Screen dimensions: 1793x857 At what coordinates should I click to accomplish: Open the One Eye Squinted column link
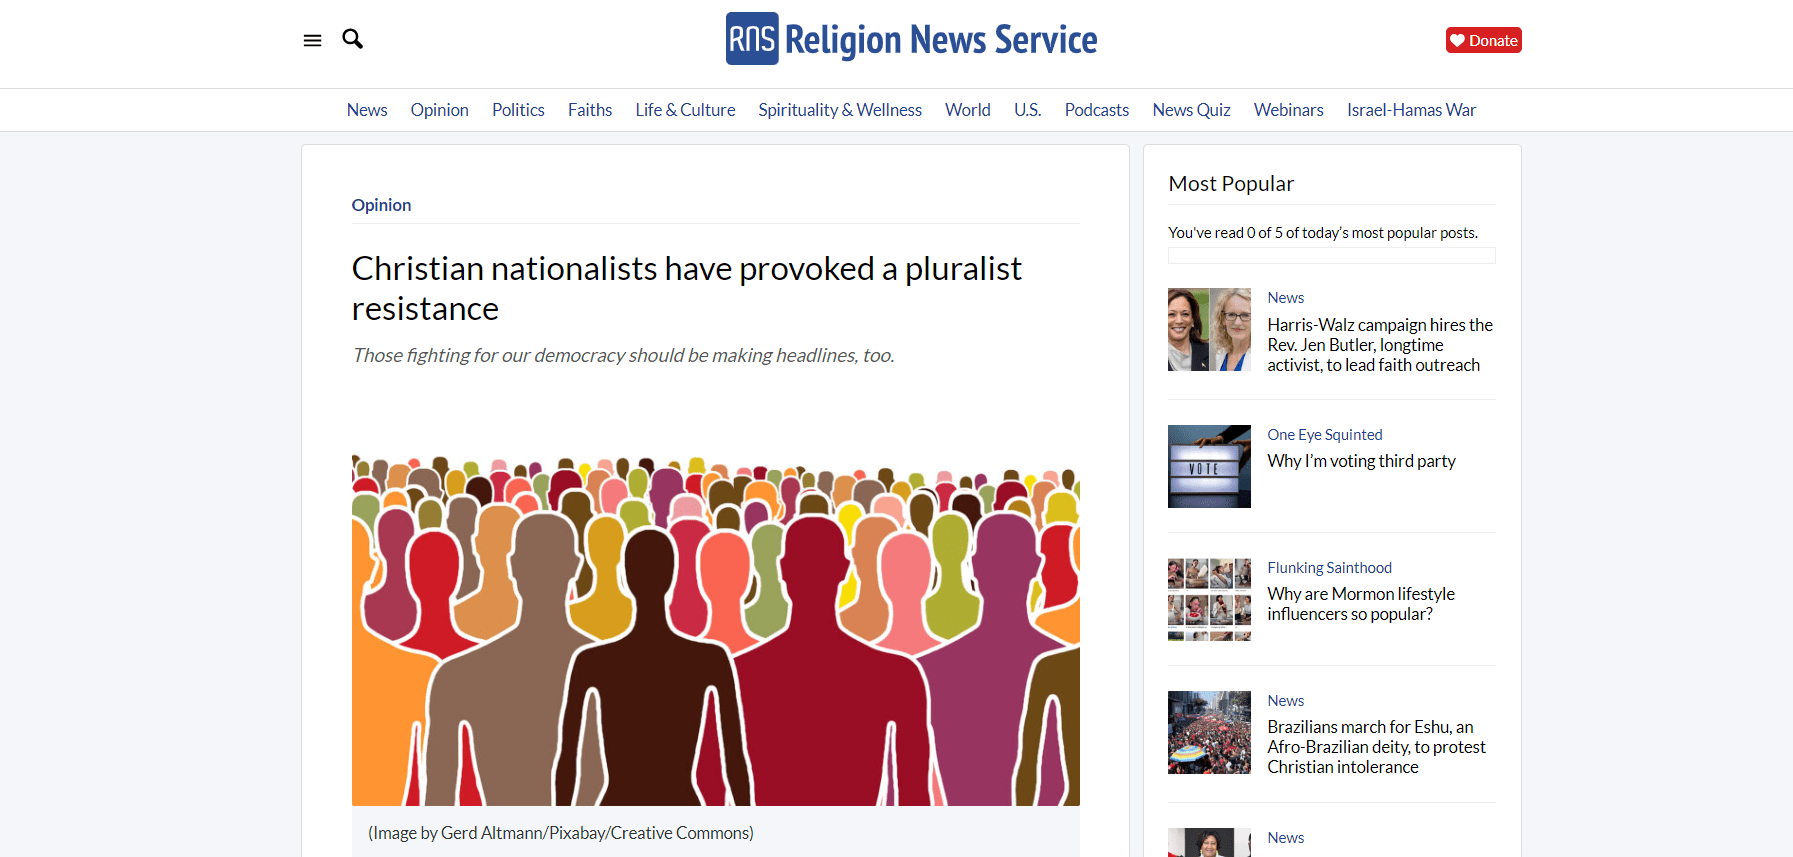click(x=1324, y=435)
